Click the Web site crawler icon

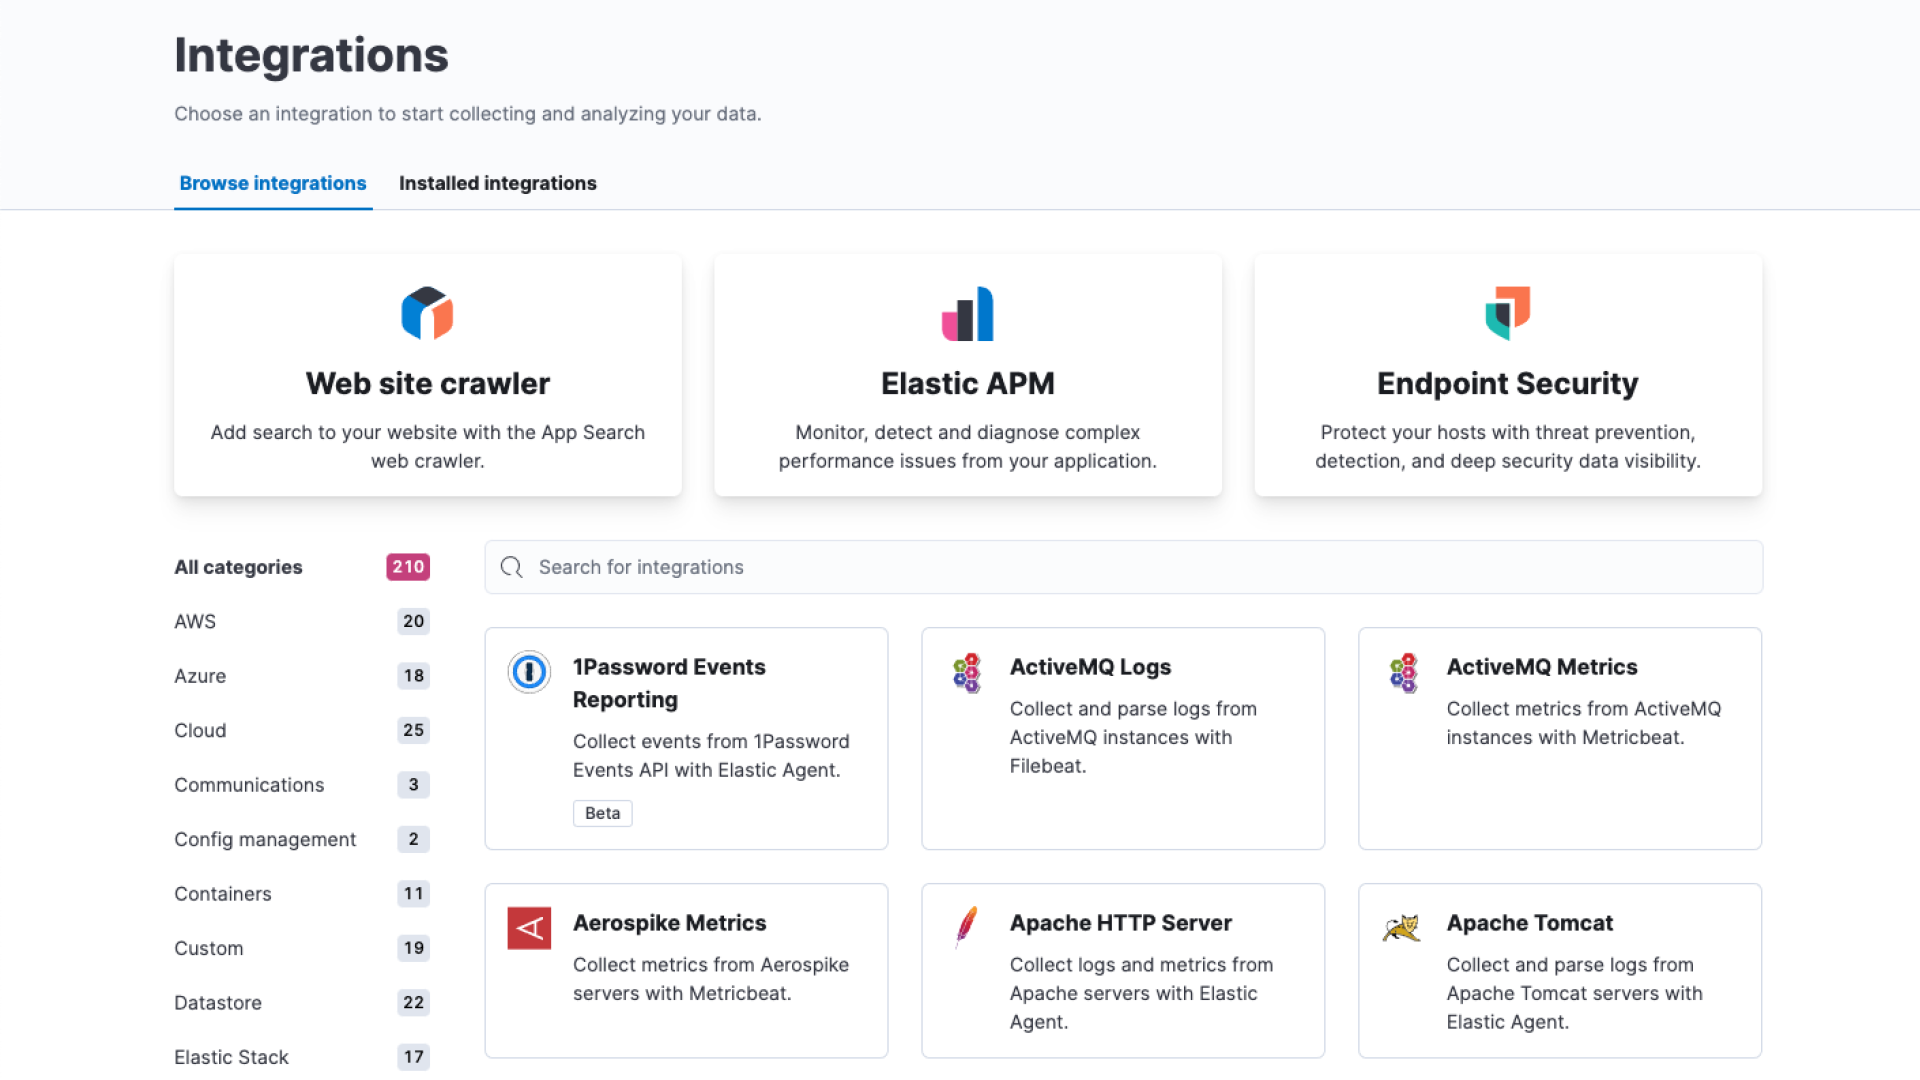click(x=427, y=314)
